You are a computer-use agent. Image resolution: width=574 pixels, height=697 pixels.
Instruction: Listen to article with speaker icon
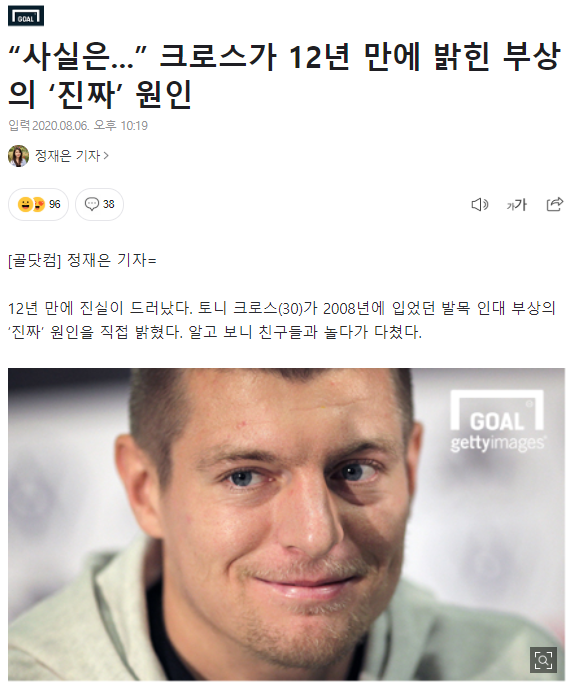tap(479, 204)
